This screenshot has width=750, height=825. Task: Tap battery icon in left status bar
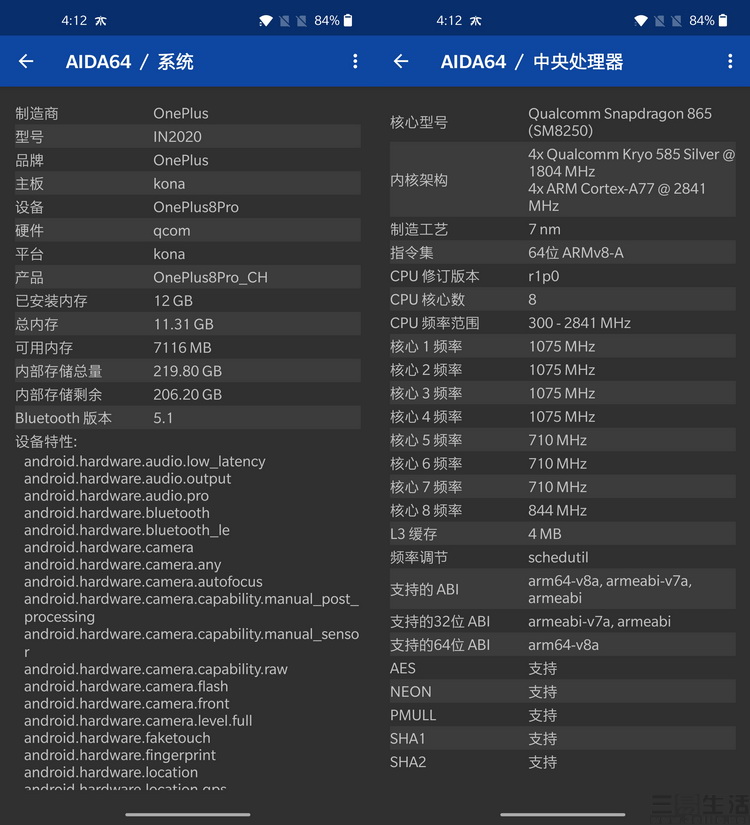[348, 21]
